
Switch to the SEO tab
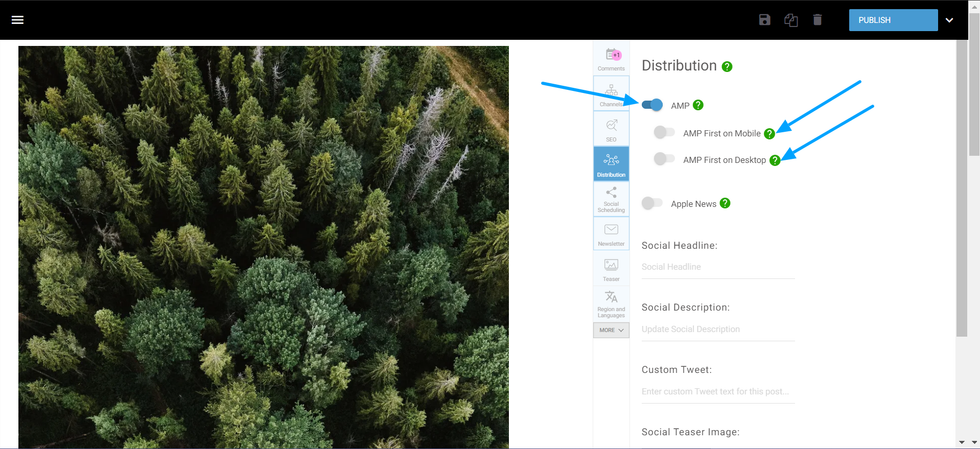[x=611, y=129]
